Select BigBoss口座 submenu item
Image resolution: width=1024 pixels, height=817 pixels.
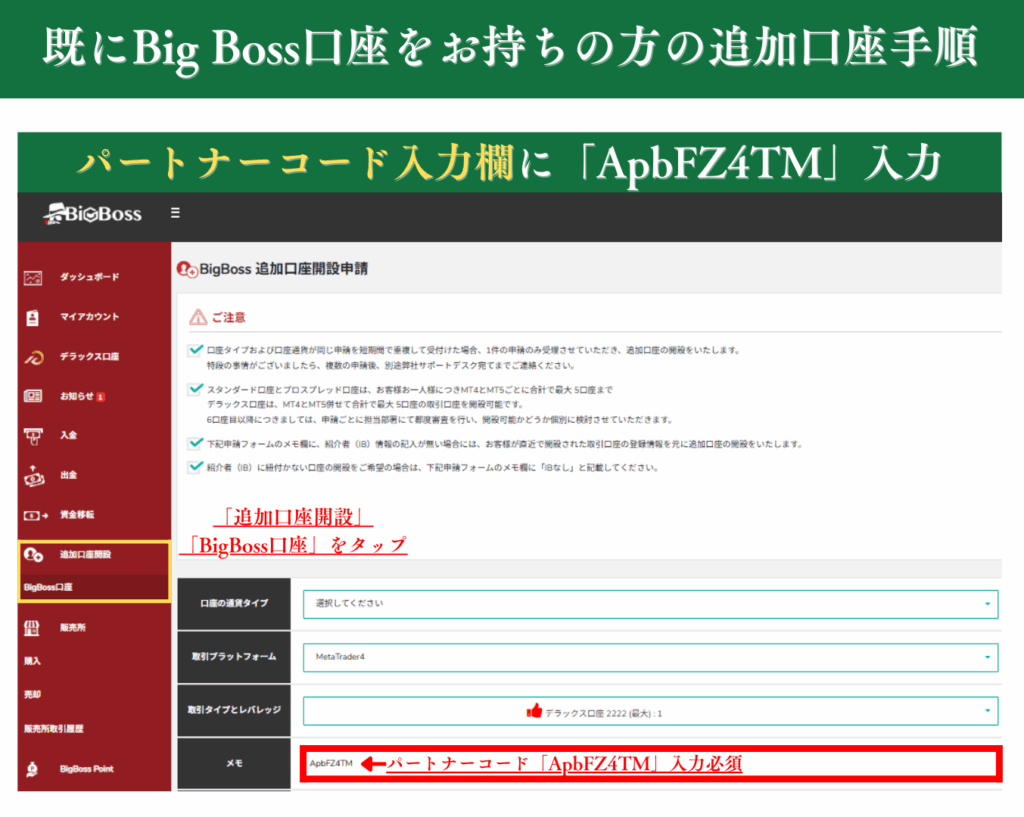point(48,588)
